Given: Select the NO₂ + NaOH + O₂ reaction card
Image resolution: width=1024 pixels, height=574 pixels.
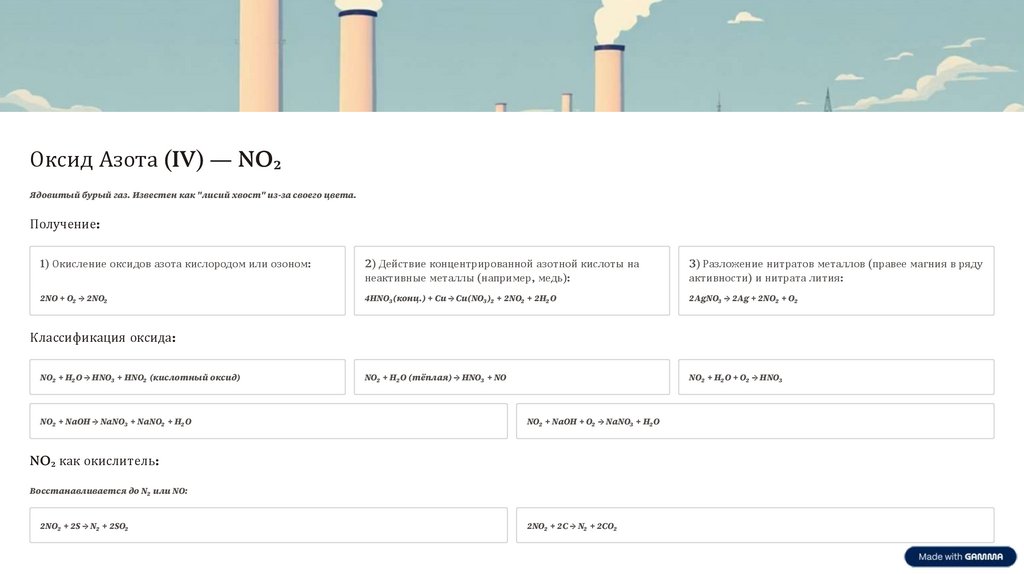Looking at the screenshot, I should [x=755, y=421].
